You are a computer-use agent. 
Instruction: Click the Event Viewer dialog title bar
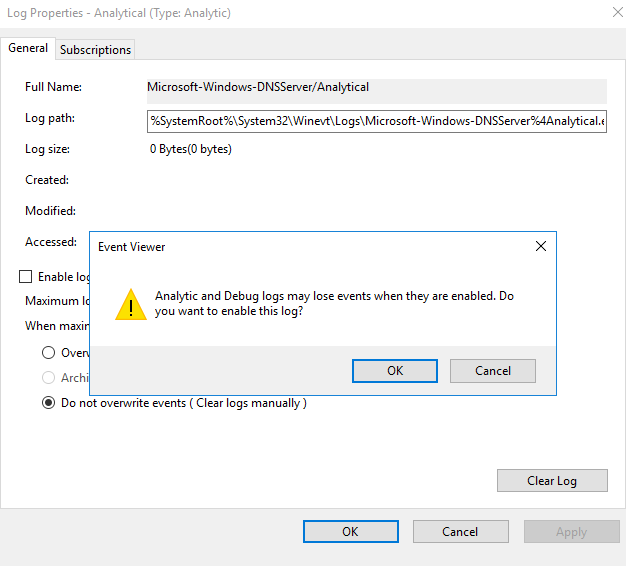coord(311,247)
